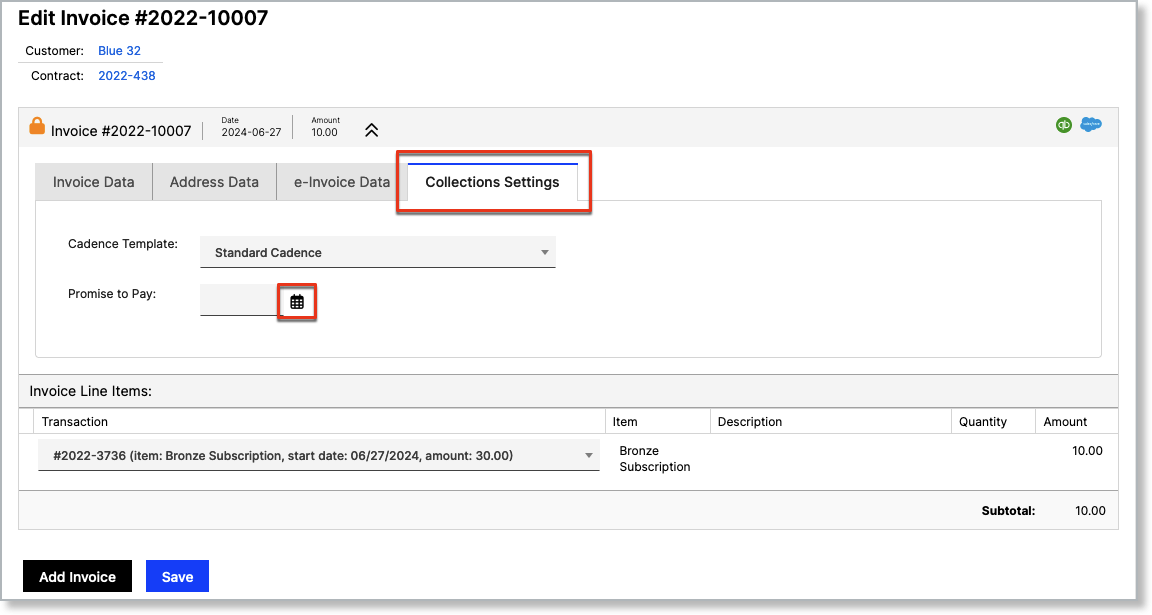Click the green QuickBooks icon
This screenshot has height=615, width=1152.
coord(1064,125)
